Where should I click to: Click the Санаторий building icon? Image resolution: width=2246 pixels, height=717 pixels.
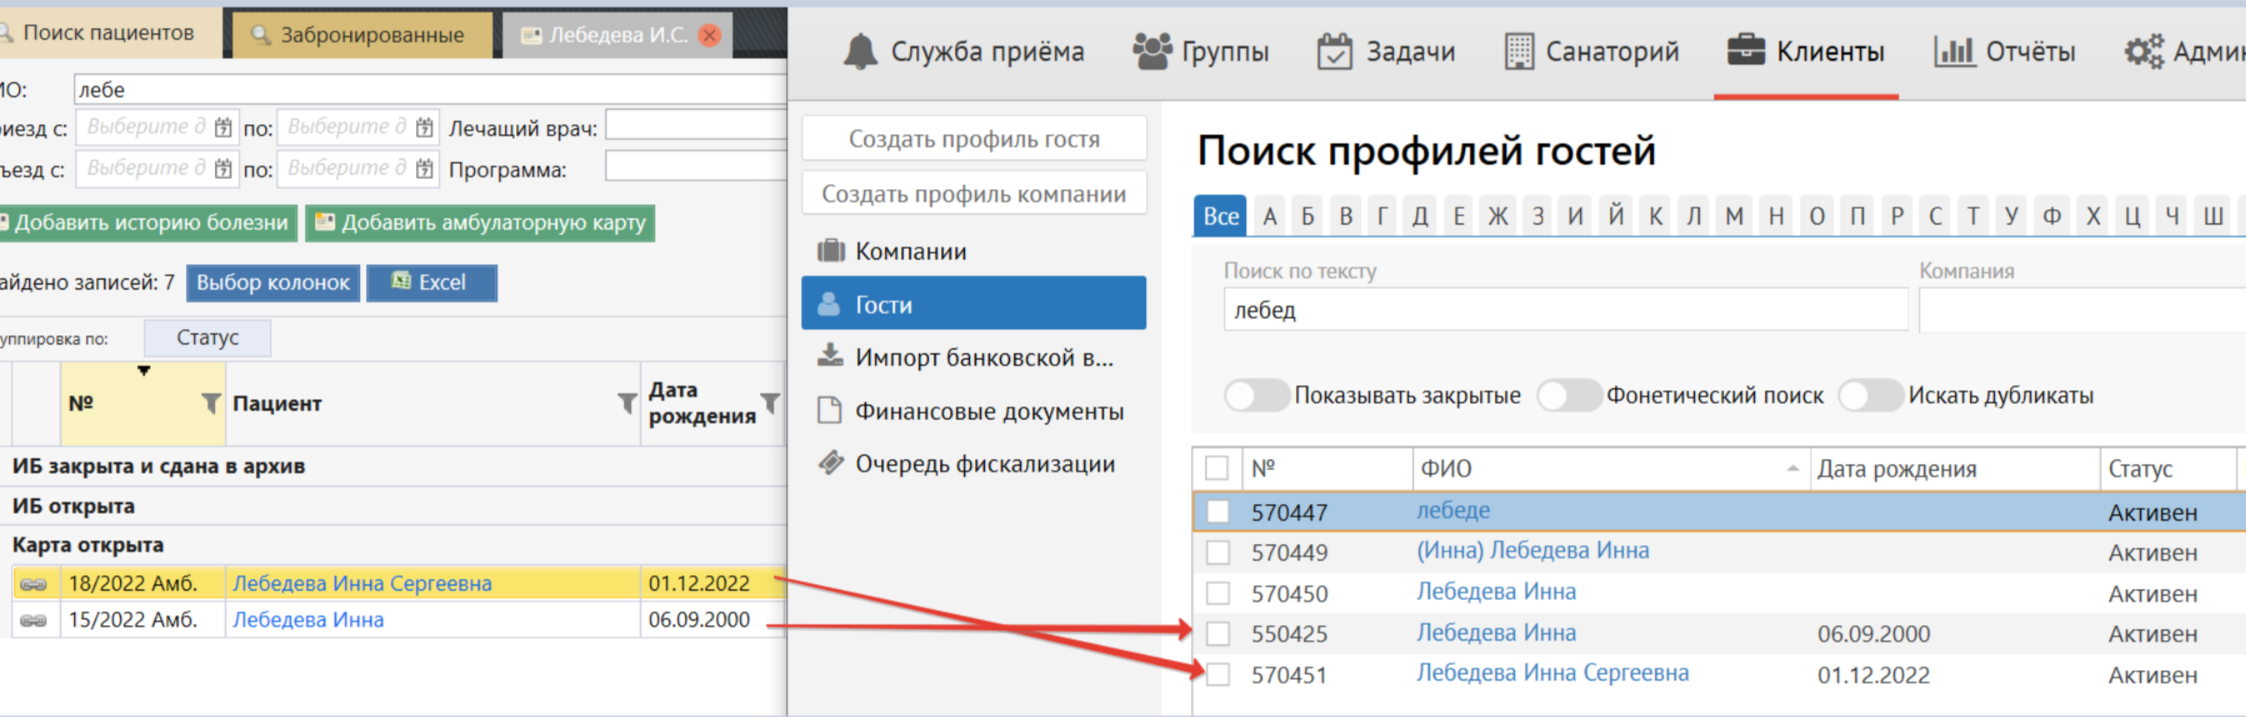1518,51
